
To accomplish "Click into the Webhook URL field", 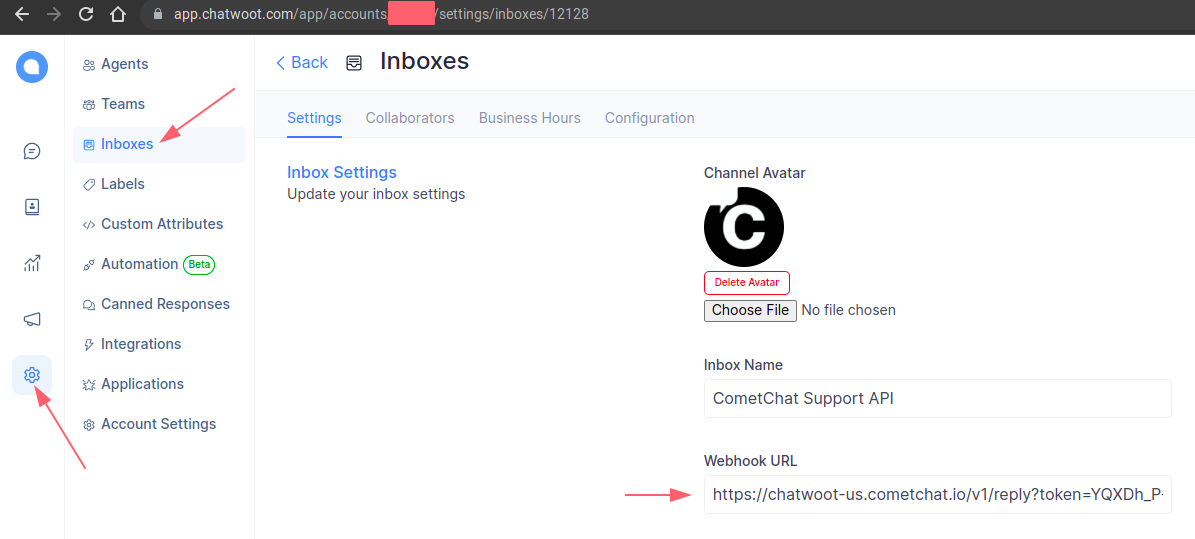I will coord(937,494).
